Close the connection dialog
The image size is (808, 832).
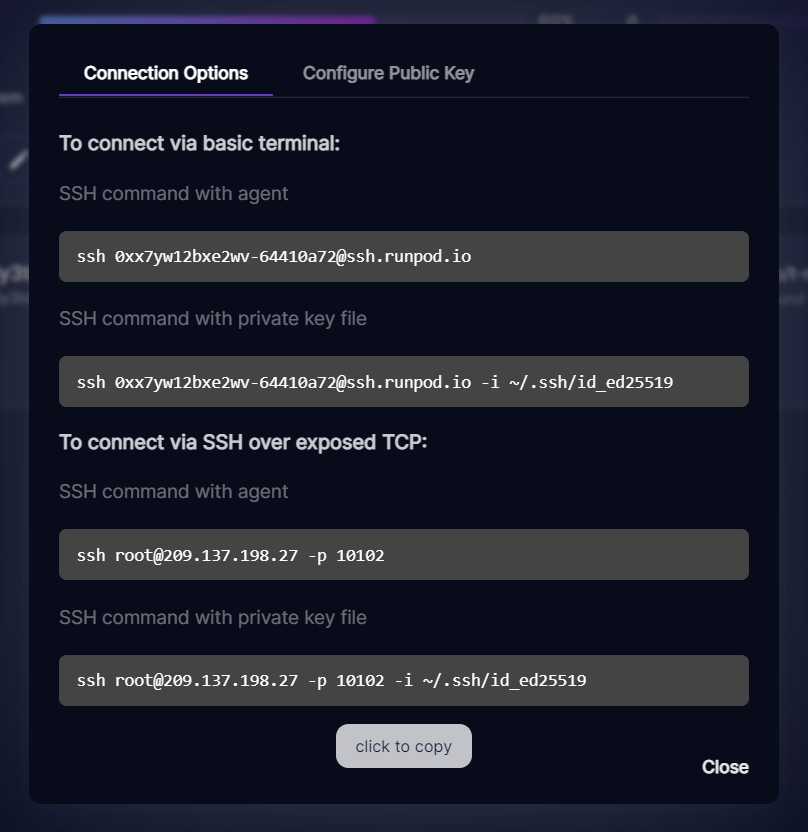[x=725, y=767]
